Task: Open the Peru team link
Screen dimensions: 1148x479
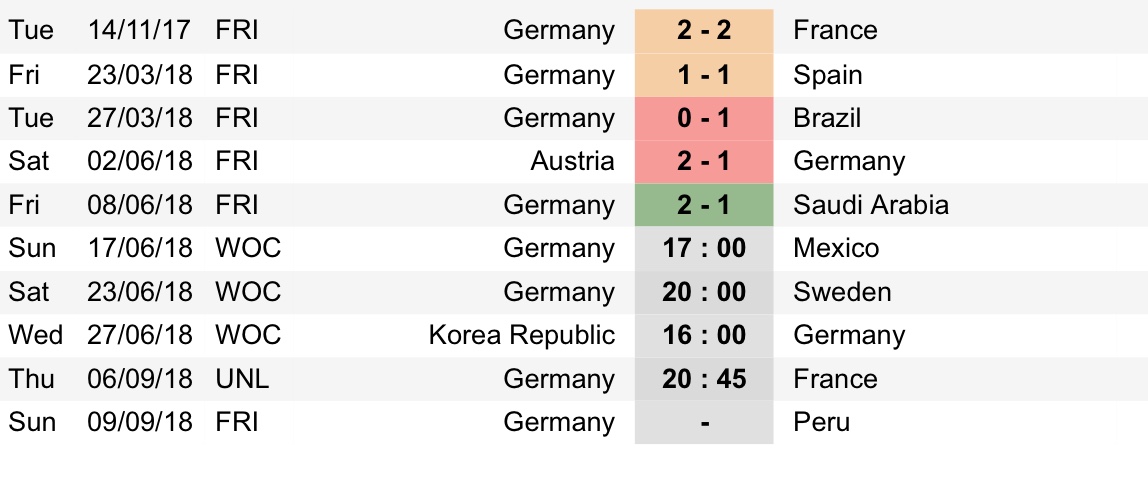Action: click(821, 423)
